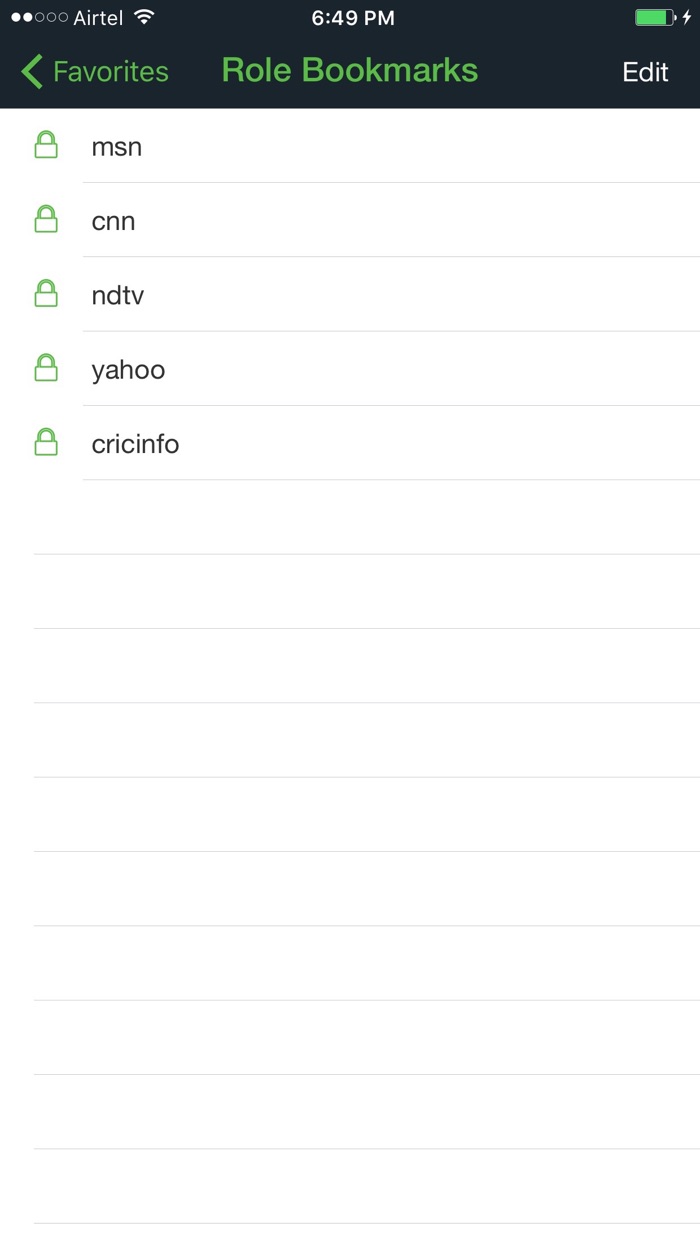Toggle the lock on yahoo bookmark
Image resolution: width=700 pixels, height=1244 pixels.
46,369
